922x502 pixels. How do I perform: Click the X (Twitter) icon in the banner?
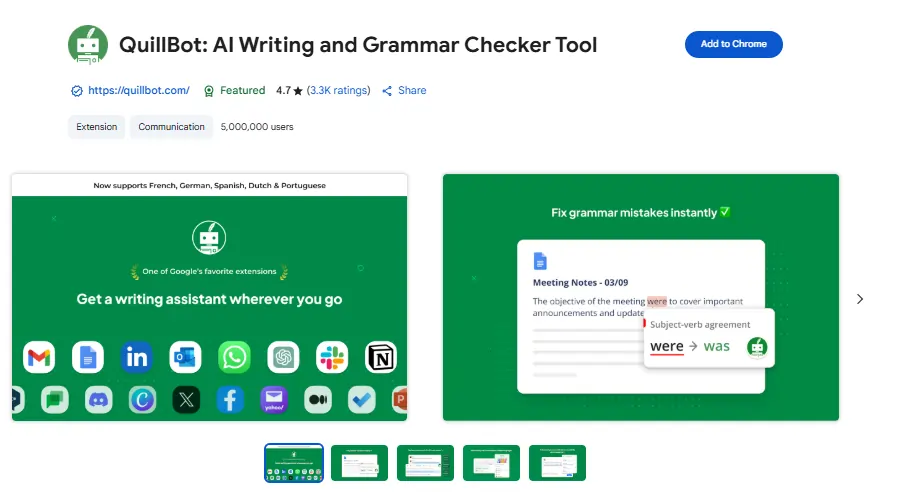click(x=186, y=400)
